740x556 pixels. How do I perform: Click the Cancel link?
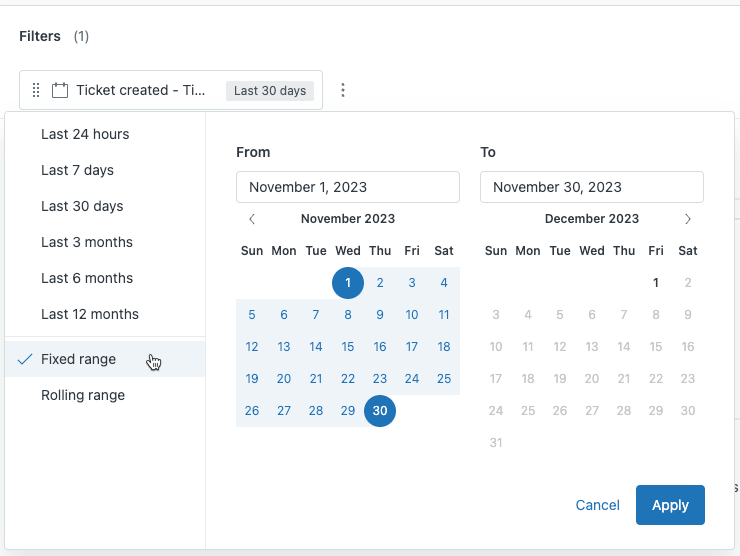click(598, 505)
